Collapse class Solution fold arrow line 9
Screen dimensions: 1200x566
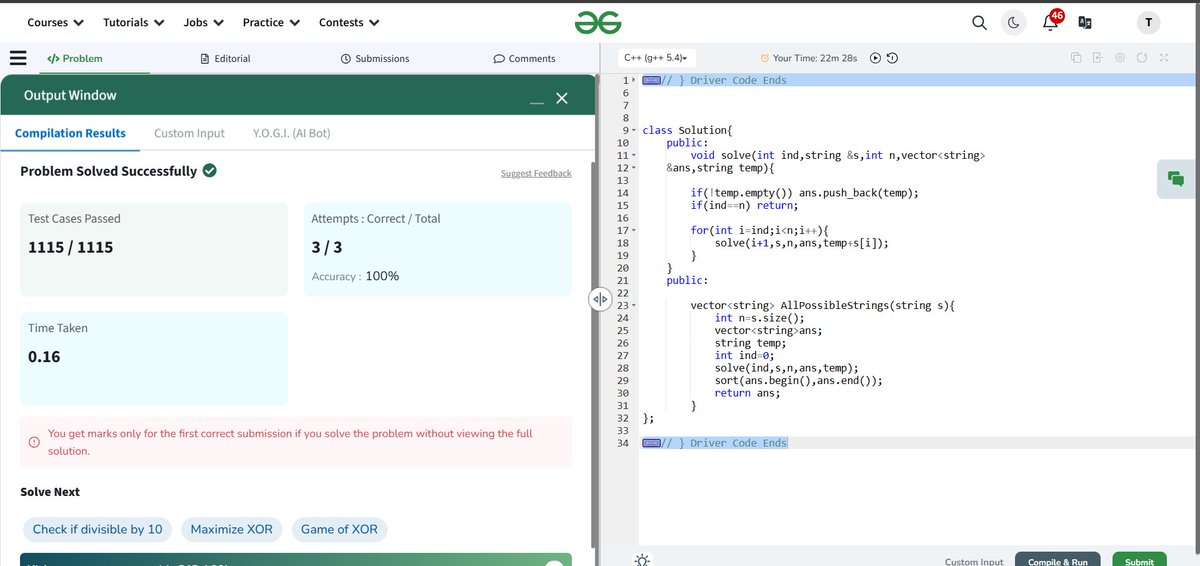pyautogui.click(x=633, y=130)
